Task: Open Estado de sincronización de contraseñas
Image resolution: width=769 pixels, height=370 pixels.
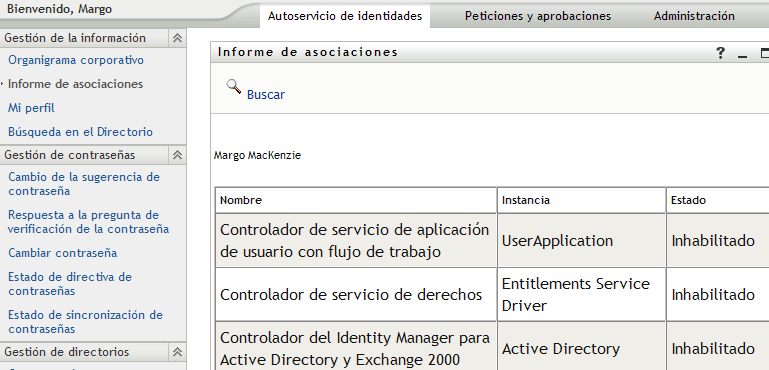Action: click(85, 322)
